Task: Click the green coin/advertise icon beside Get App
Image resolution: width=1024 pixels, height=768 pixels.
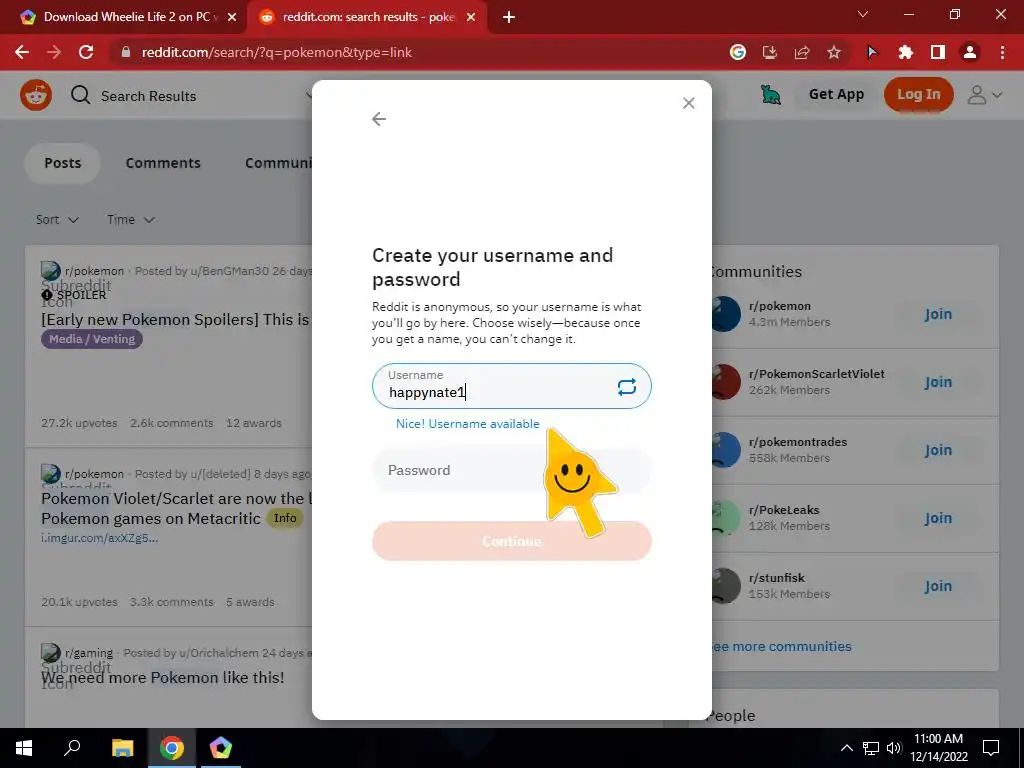Action: [x=771, y=95]
